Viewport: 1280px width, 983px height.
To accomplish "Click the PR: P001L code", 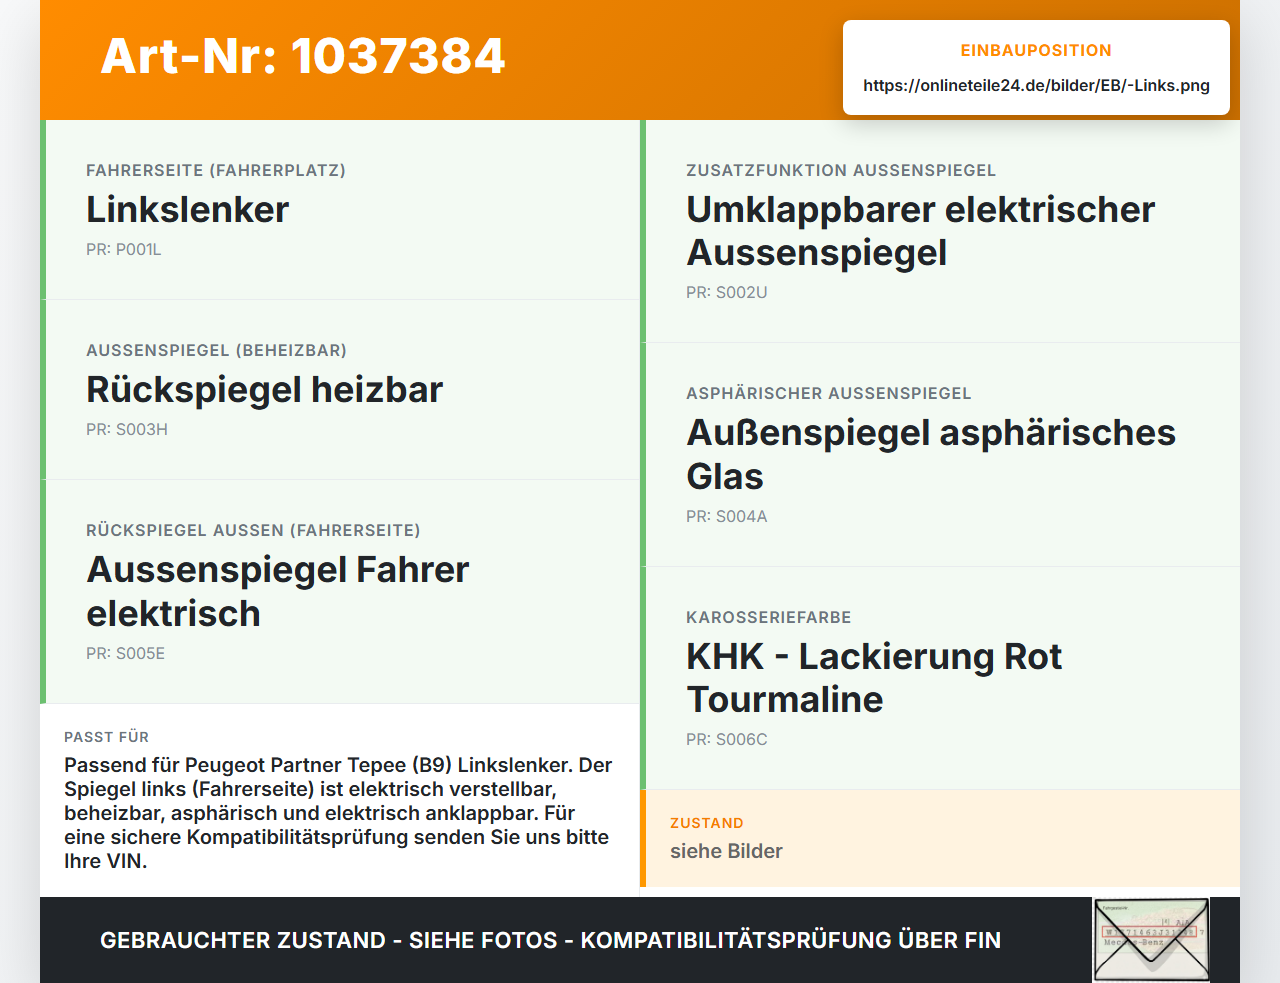I will pyautogui.click(x=124, y=250).
